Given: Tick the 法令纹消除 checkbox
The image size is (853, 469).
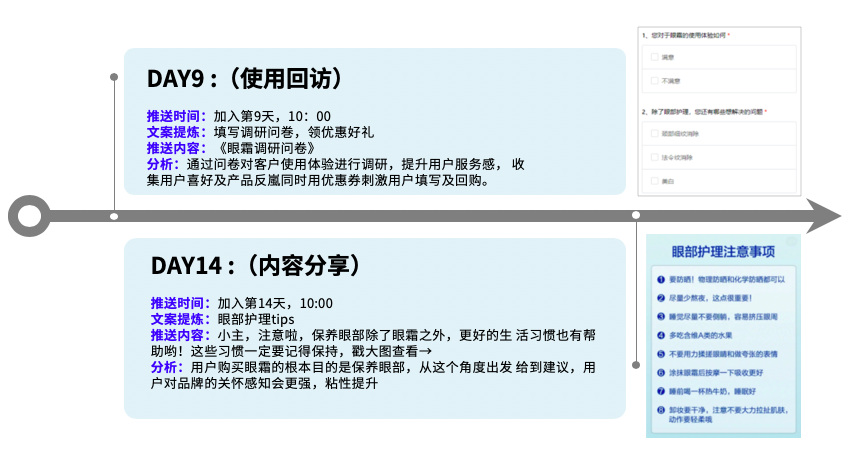Looking at the screenshot, I should [655, 156].
